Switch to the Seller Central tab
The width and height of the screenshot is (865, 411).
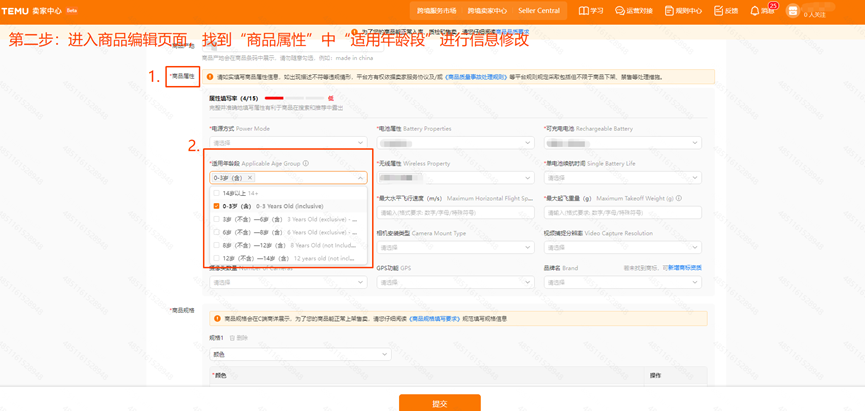539,11
